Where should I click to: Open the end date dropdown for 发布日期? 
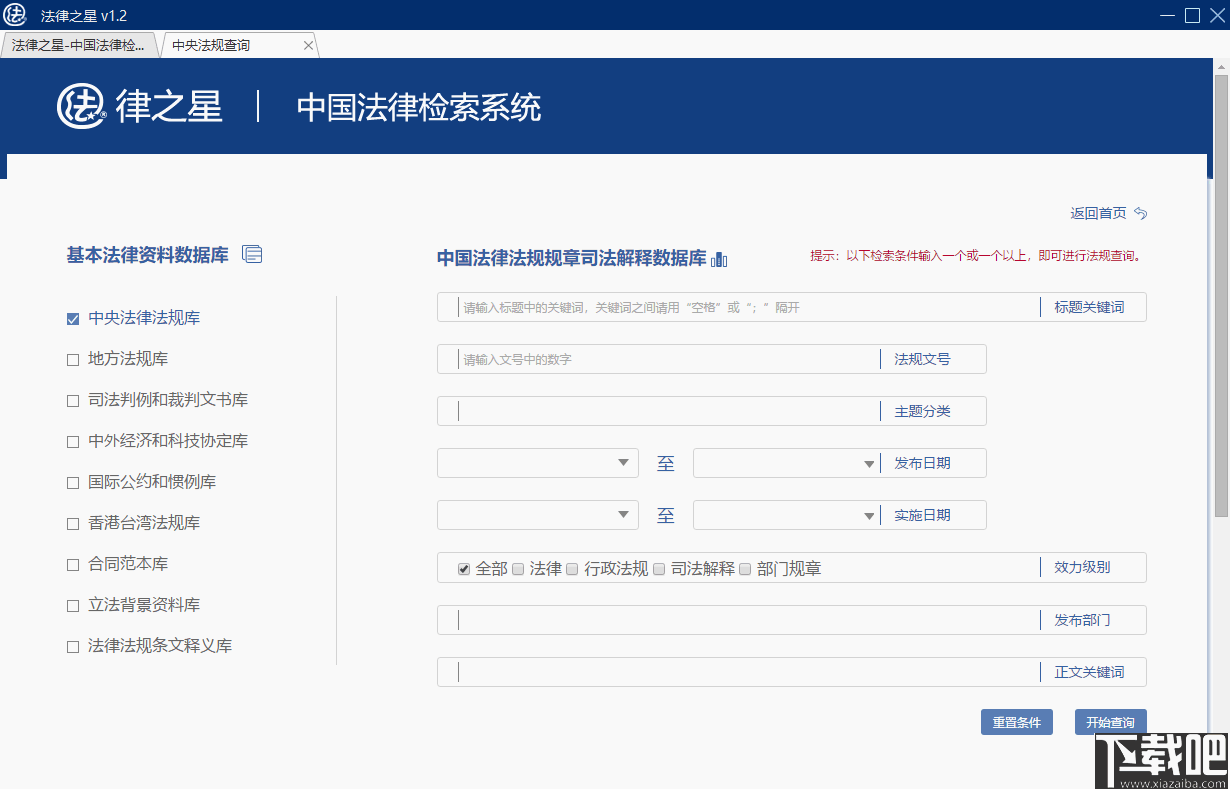[x=868, y=463]
